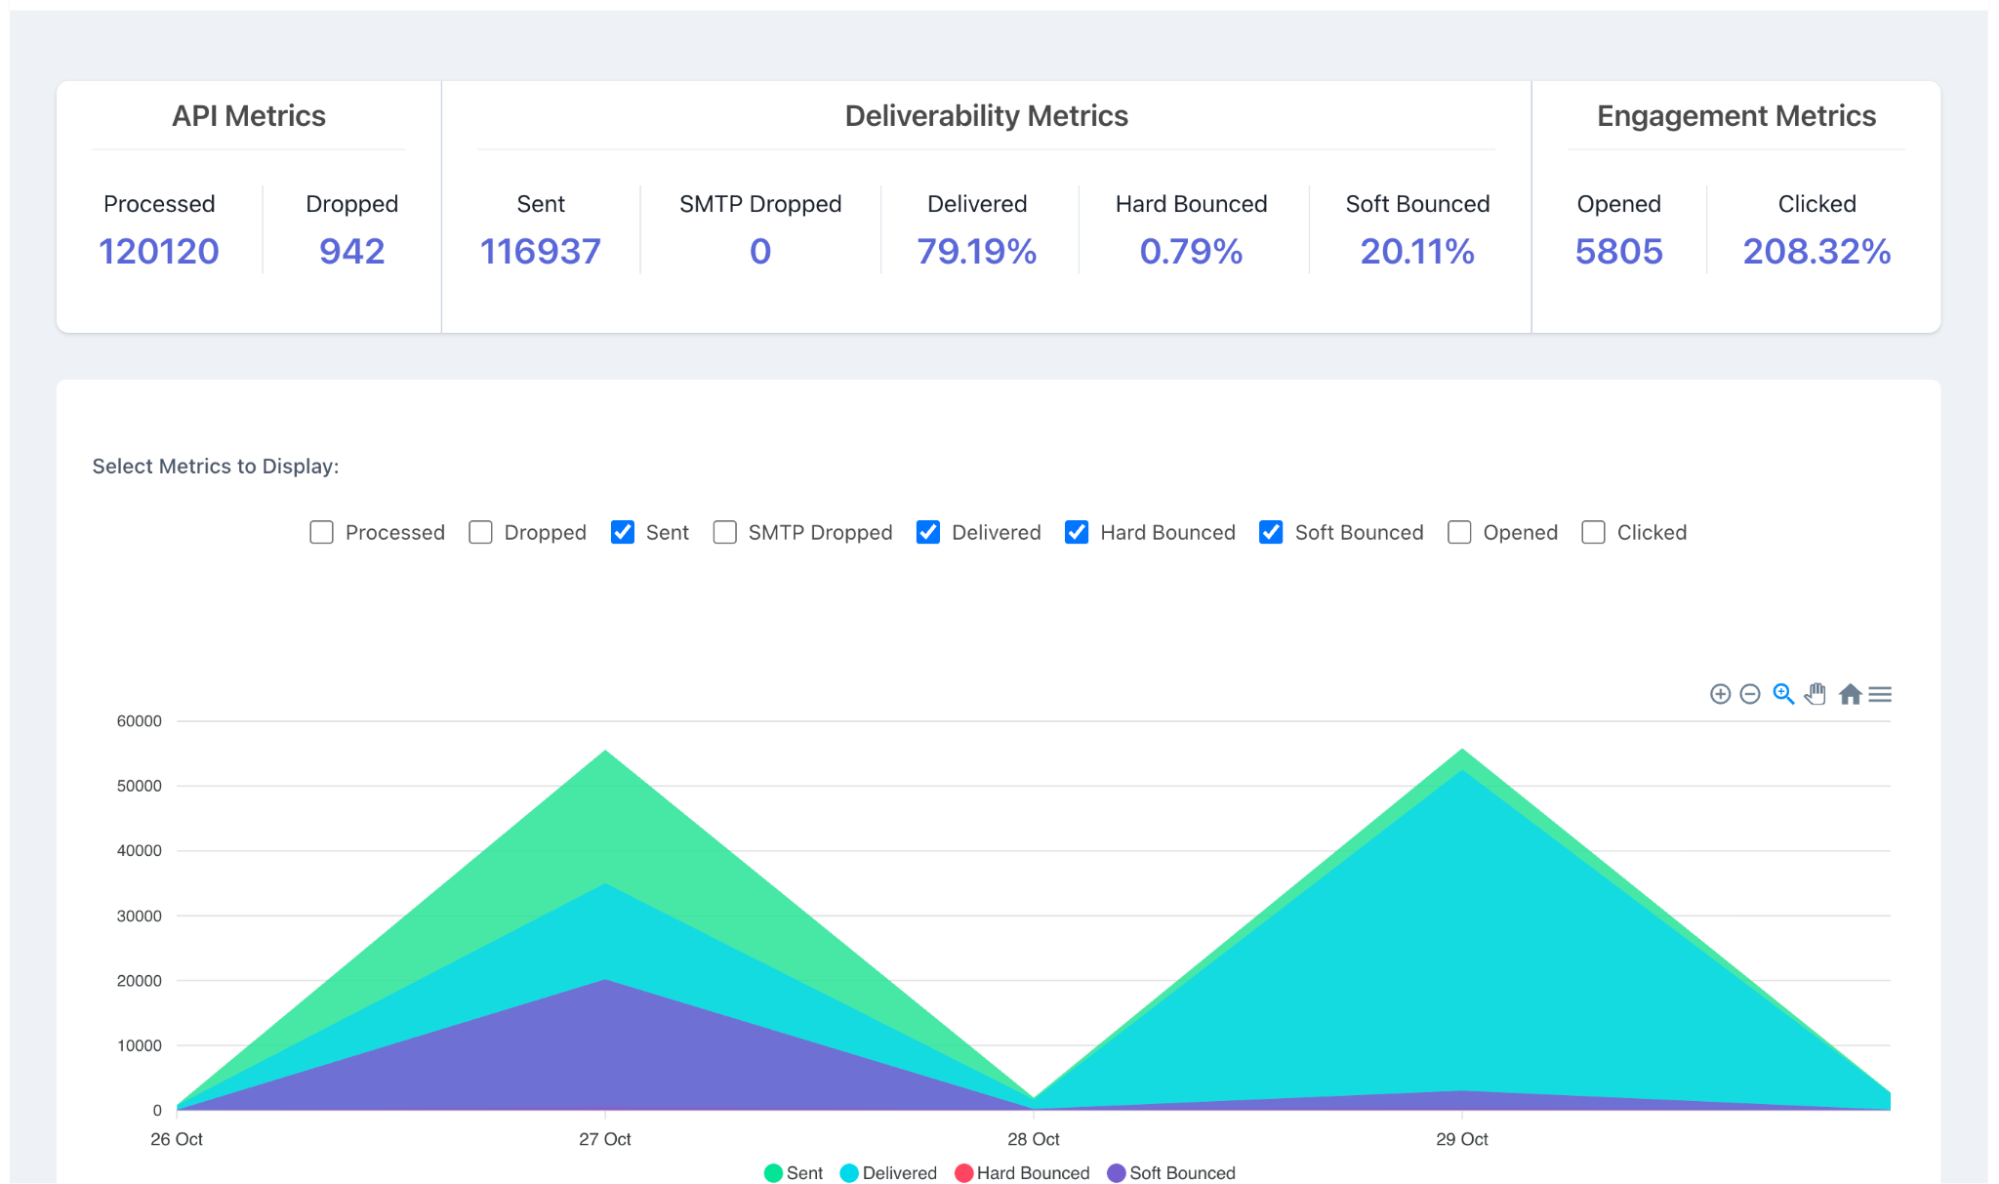
Task: Enable the SMTP Dropped metric checkbox
Action: click(723, 532)
